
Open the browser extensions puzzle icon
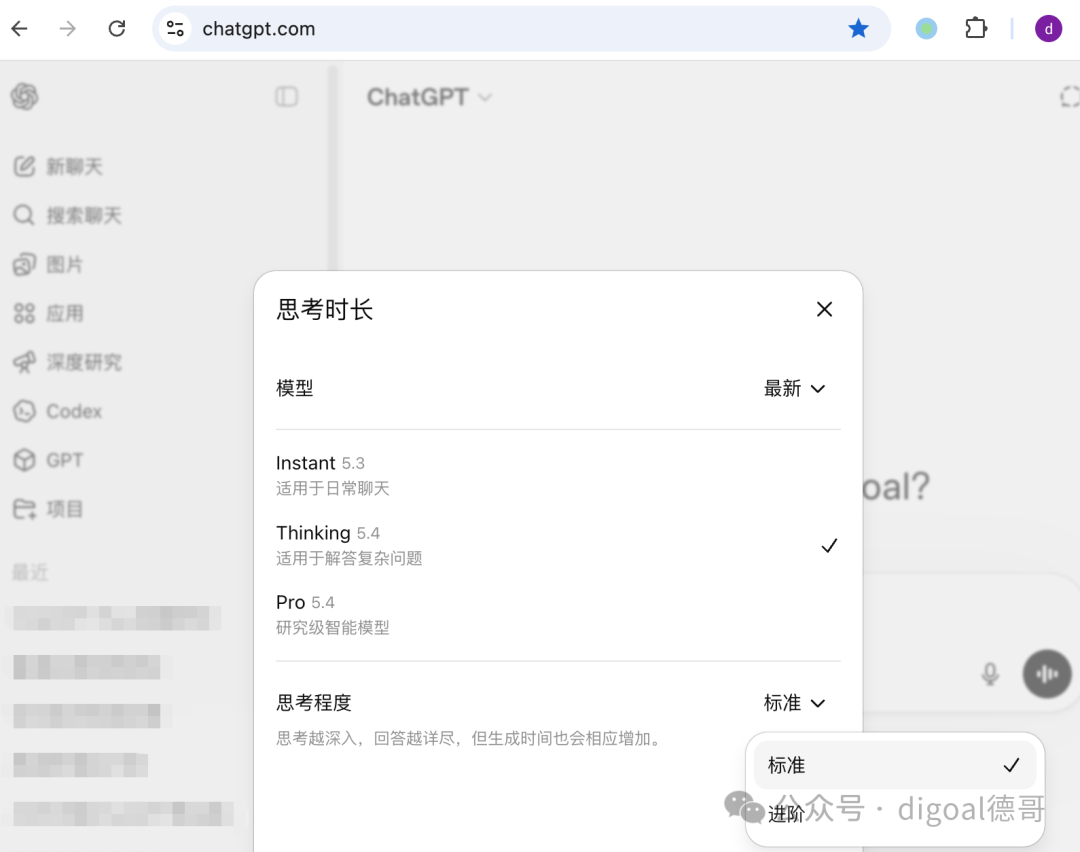point(975,29)
